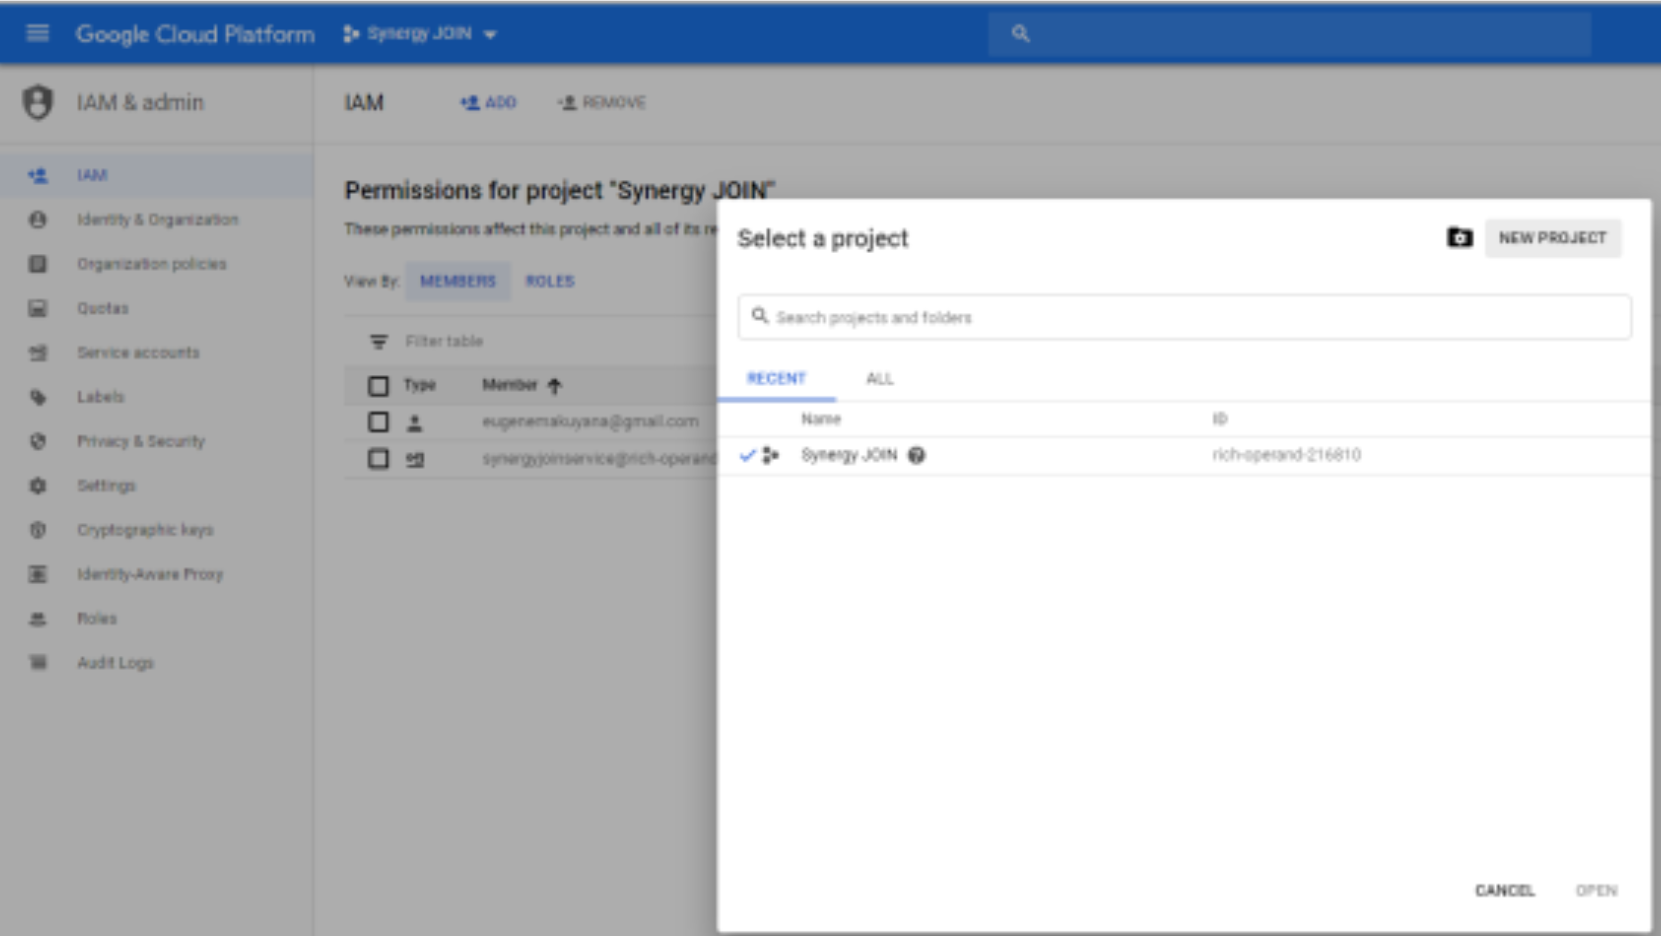
Task: Open Settings gear in sidebar
Action: click(x=38, y=486)
